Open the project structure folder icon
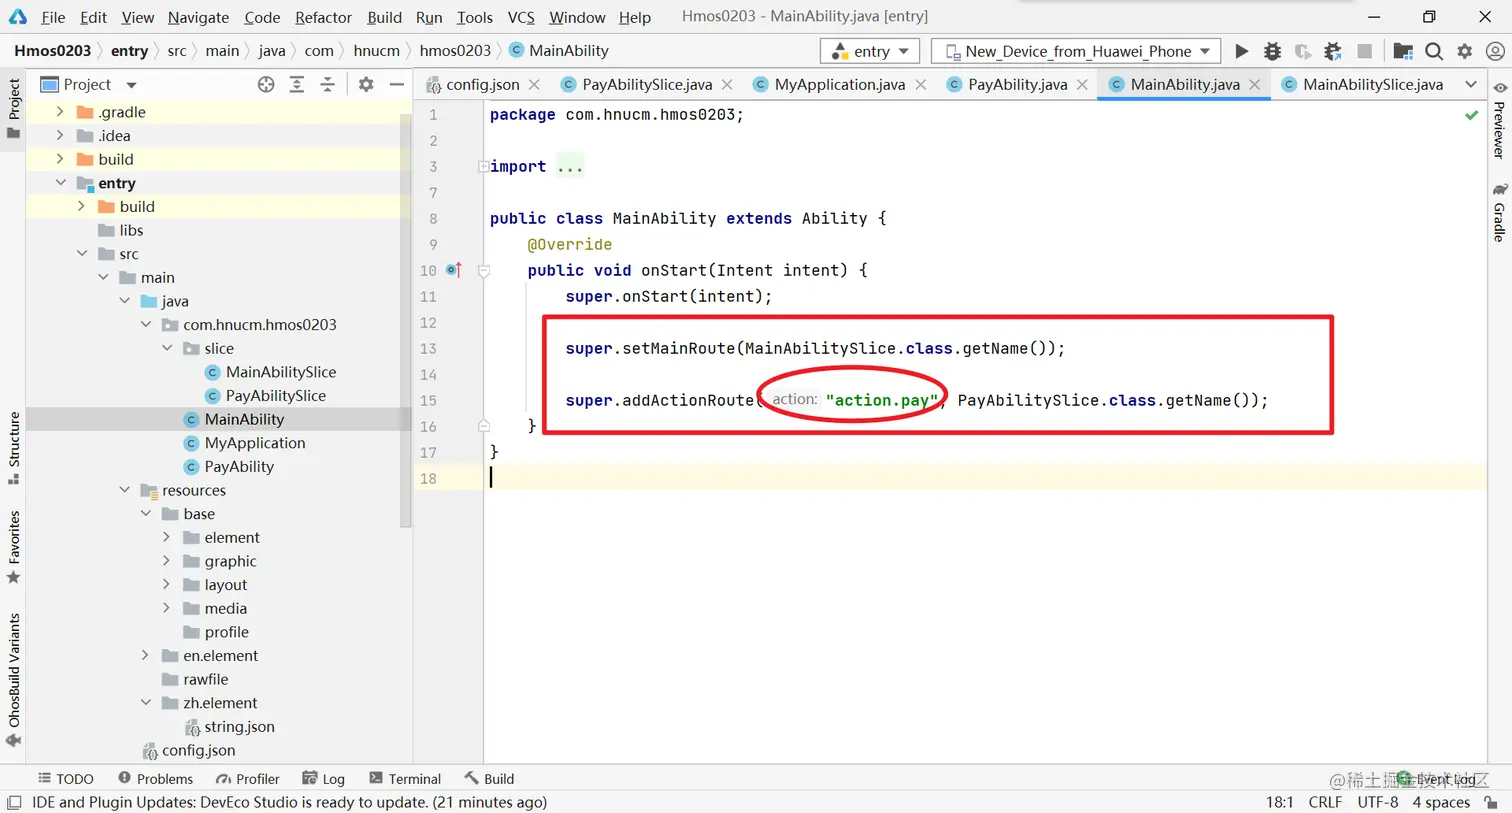This screenshot has height=813, width=1512. pos(1403,51)
